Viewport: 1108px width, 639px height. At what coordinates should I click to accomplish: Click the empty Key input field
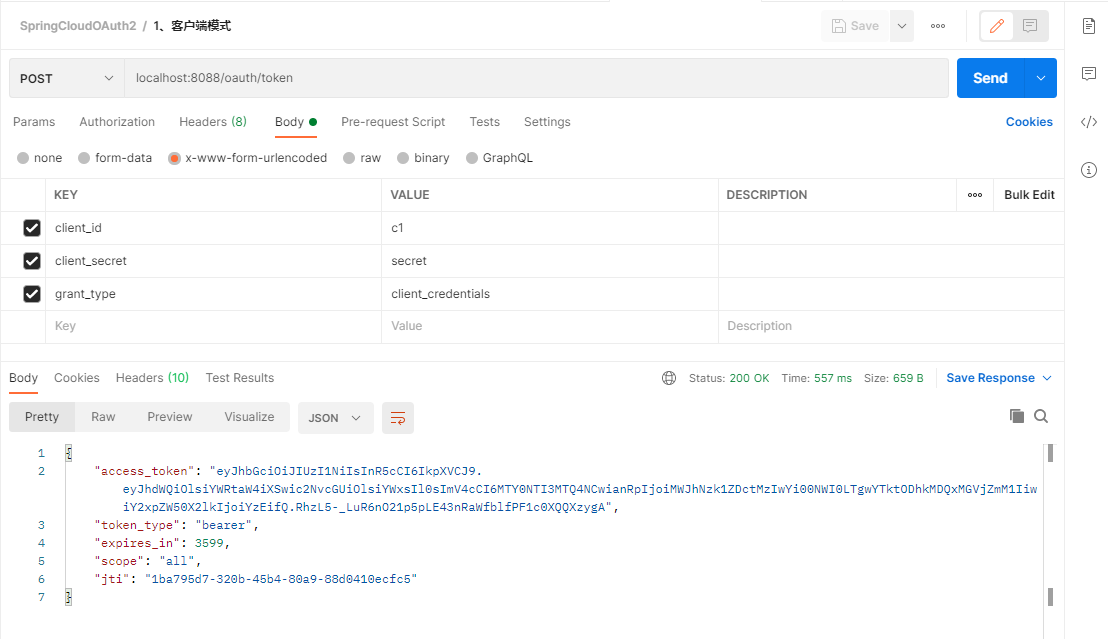213,327
